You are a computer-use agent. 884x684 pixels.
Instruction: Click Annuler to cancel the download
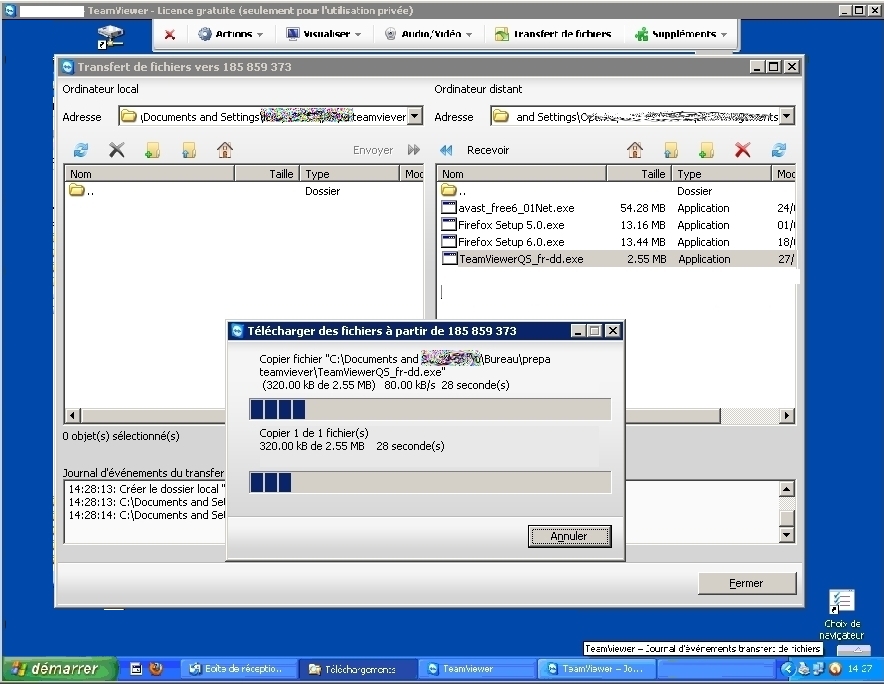click(x=569, y=536)
